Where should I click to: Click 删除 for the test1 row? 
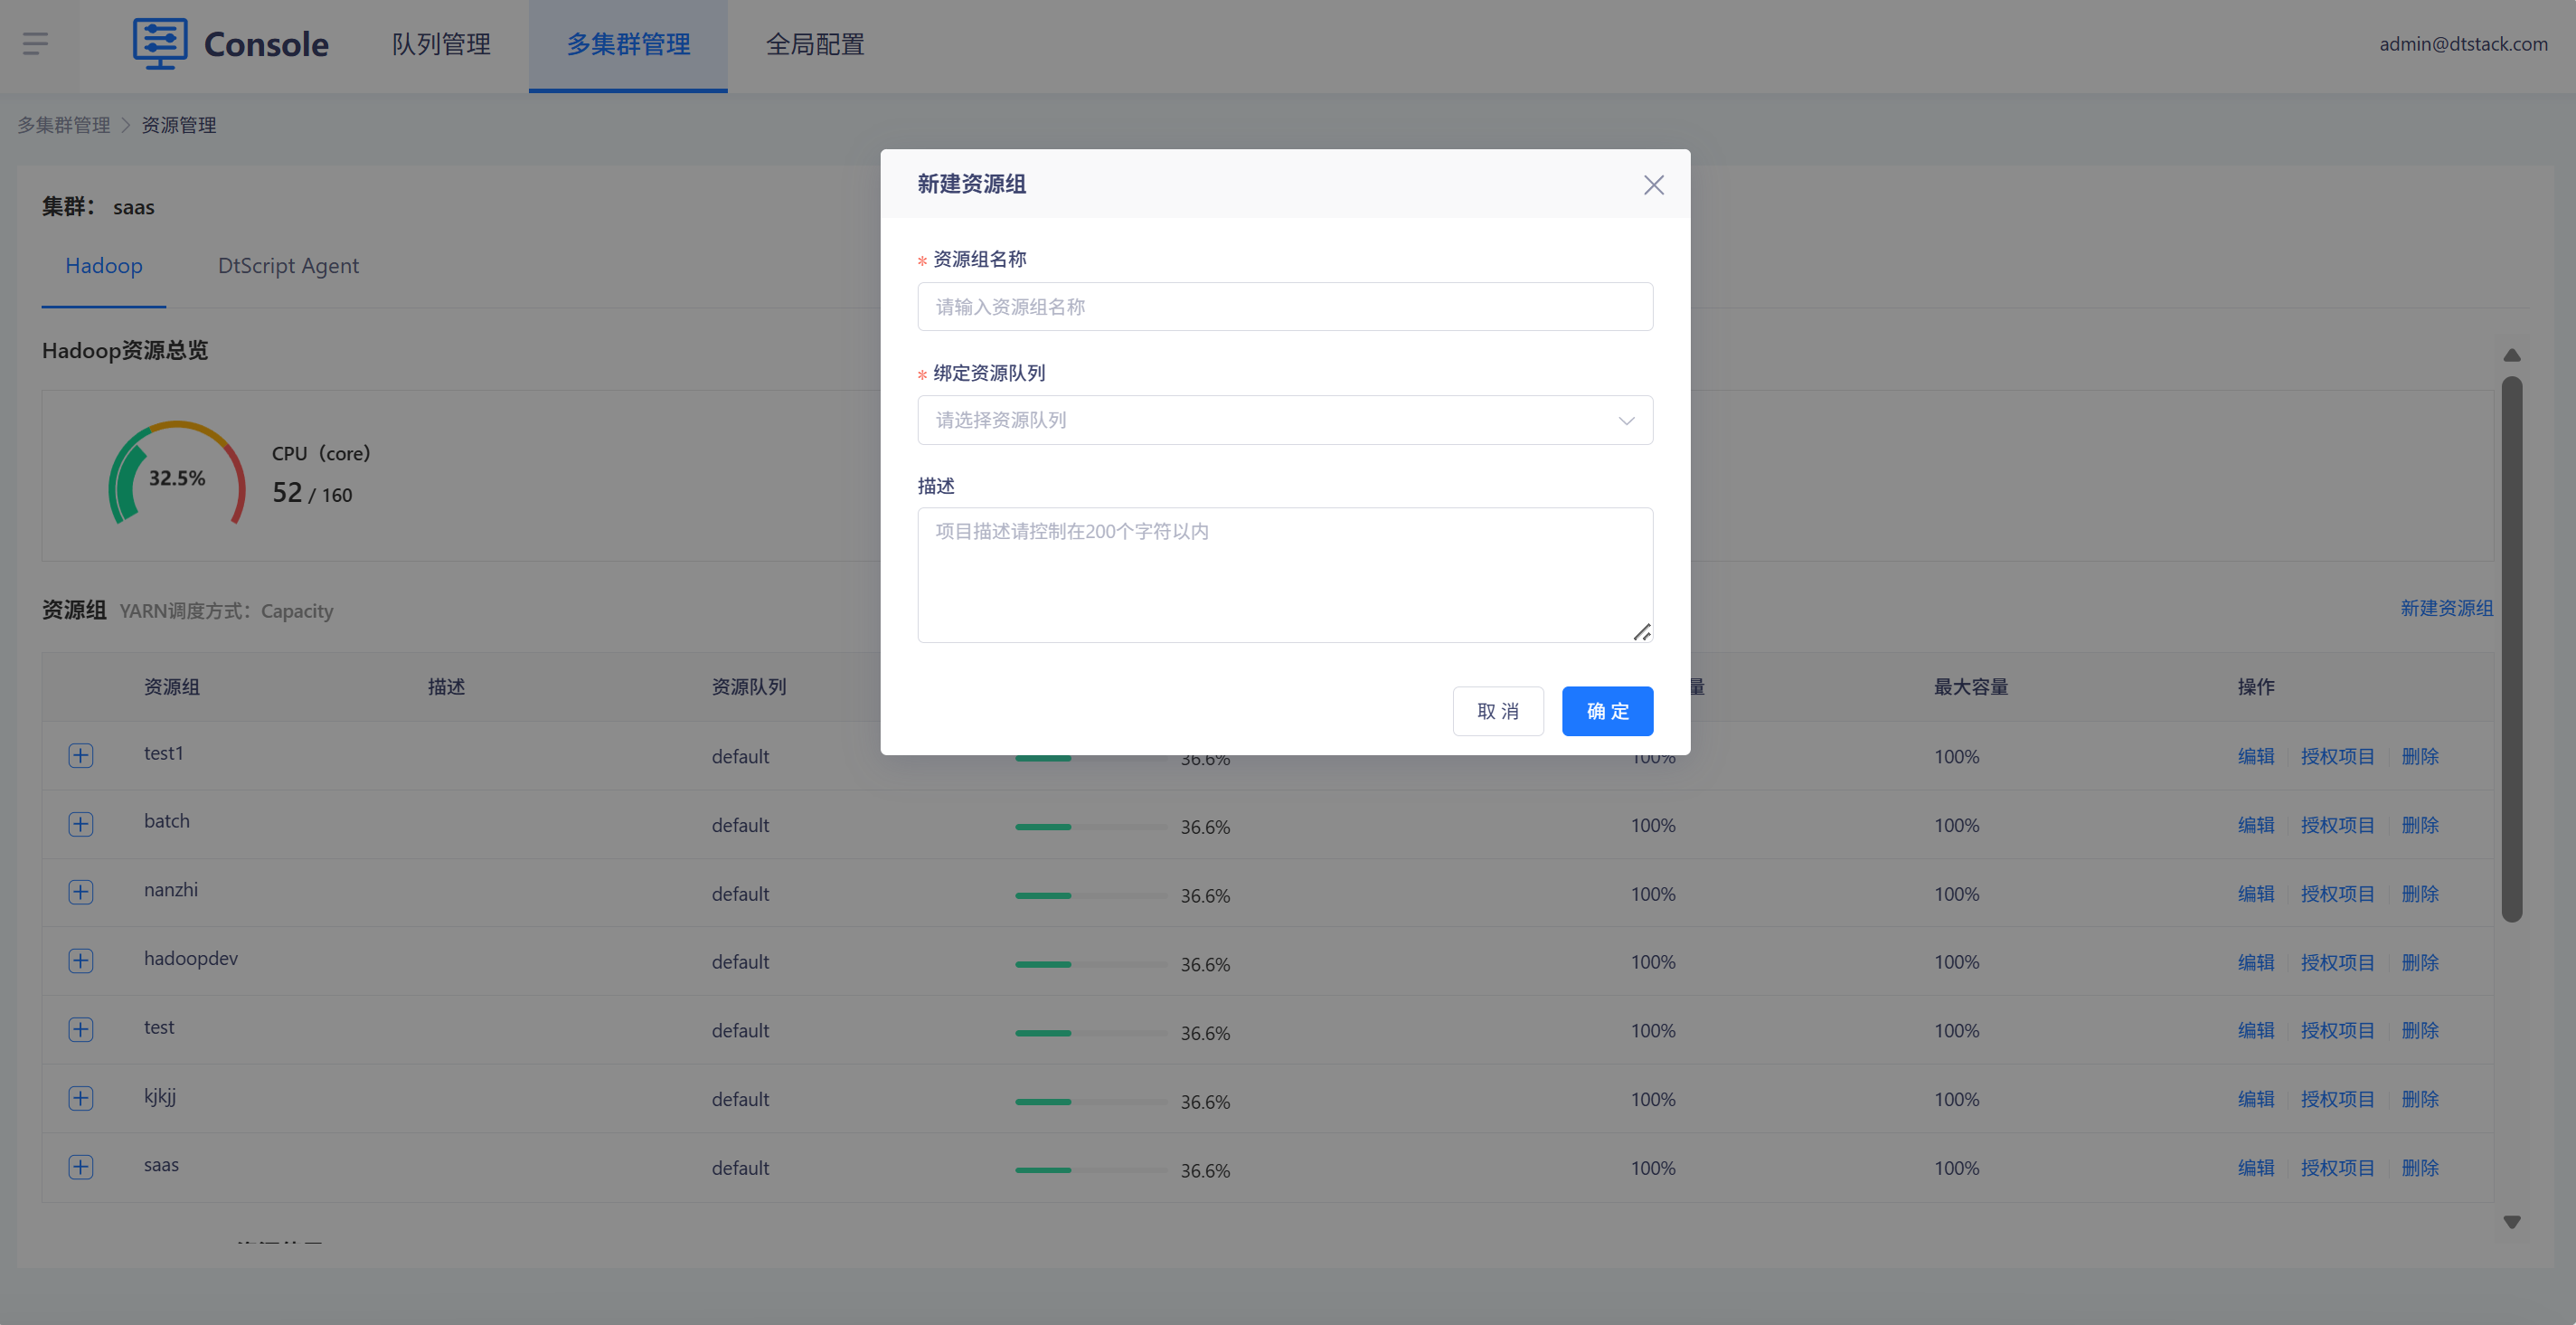[x=2420, y=757]
